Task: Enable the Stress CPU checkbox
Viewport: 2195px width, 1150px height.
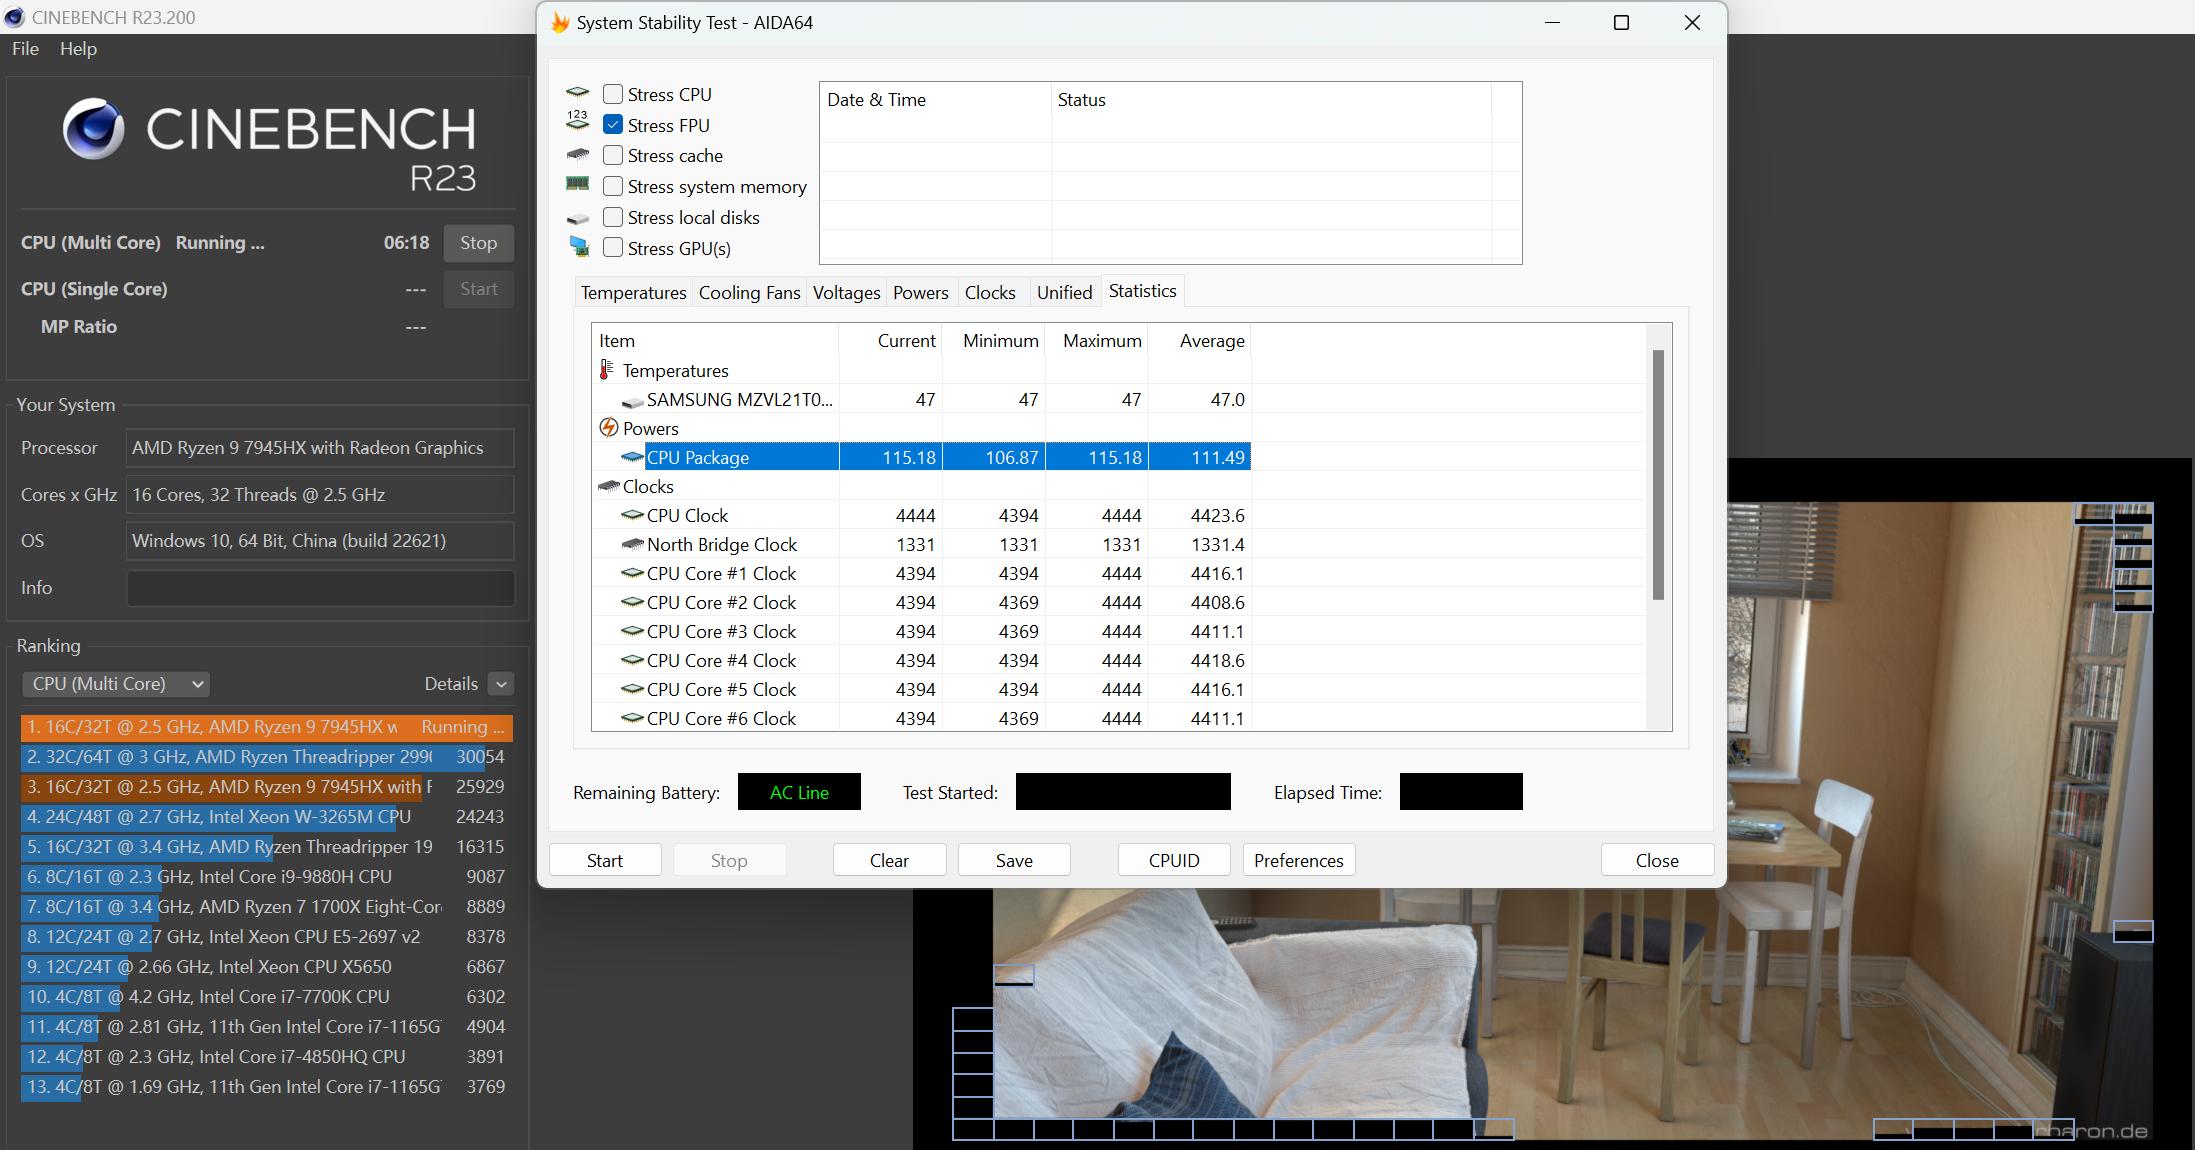Action: 613,94
